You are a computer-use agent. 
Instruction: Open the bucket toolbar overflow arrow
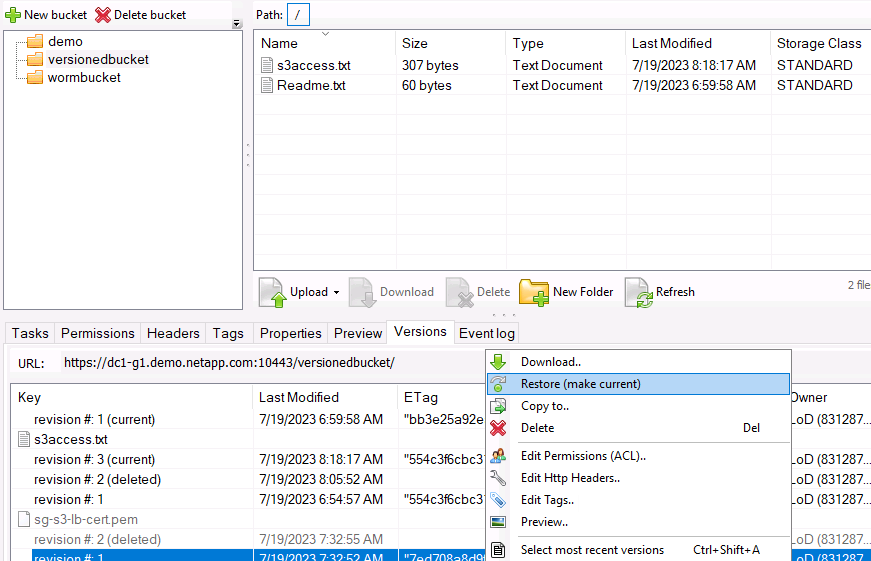237,23
